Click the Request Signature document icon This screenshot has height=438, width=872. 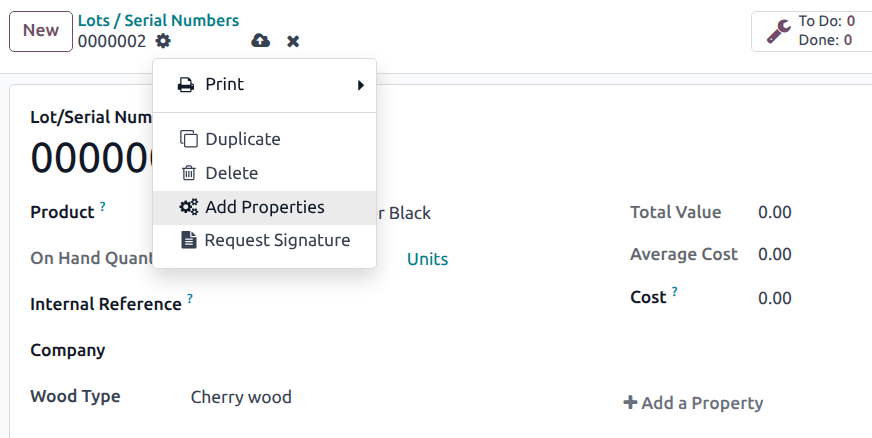tap(187, 240)
